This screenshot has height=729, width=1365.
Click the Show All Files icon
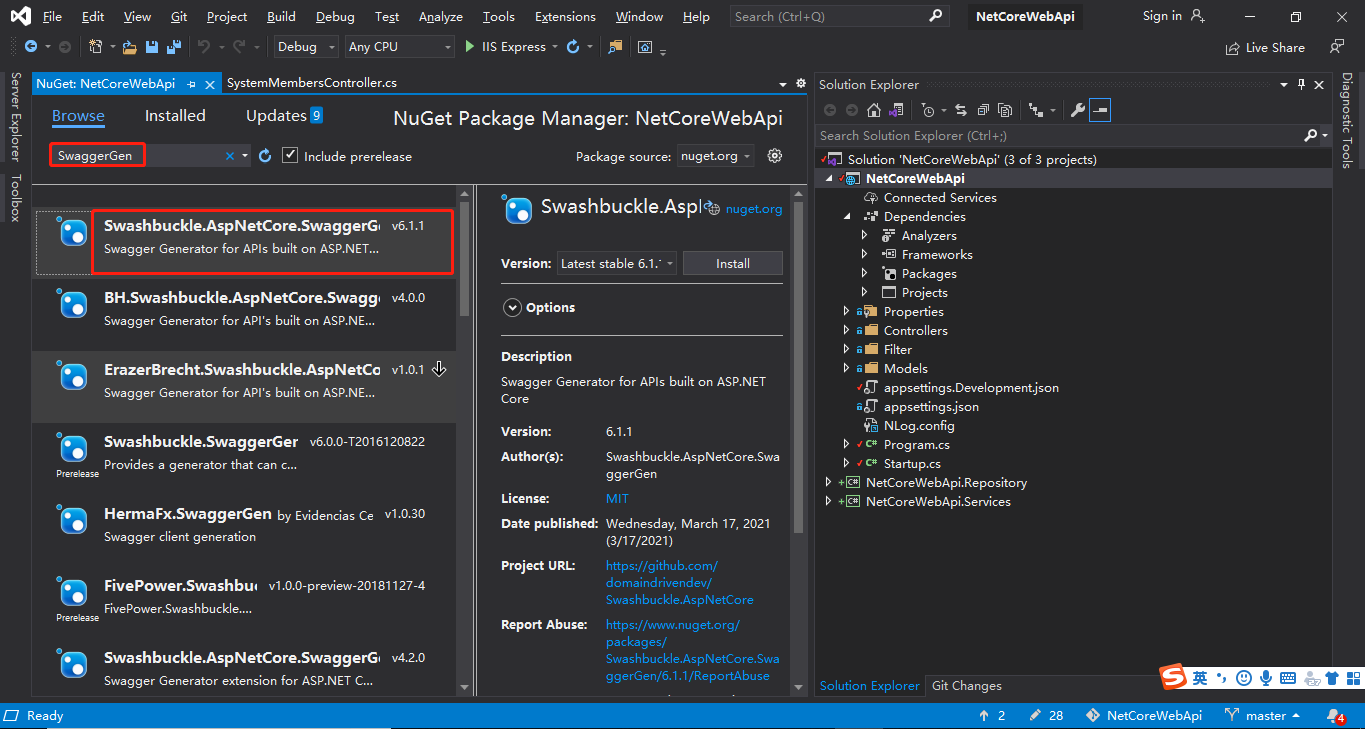[1005, 110]
